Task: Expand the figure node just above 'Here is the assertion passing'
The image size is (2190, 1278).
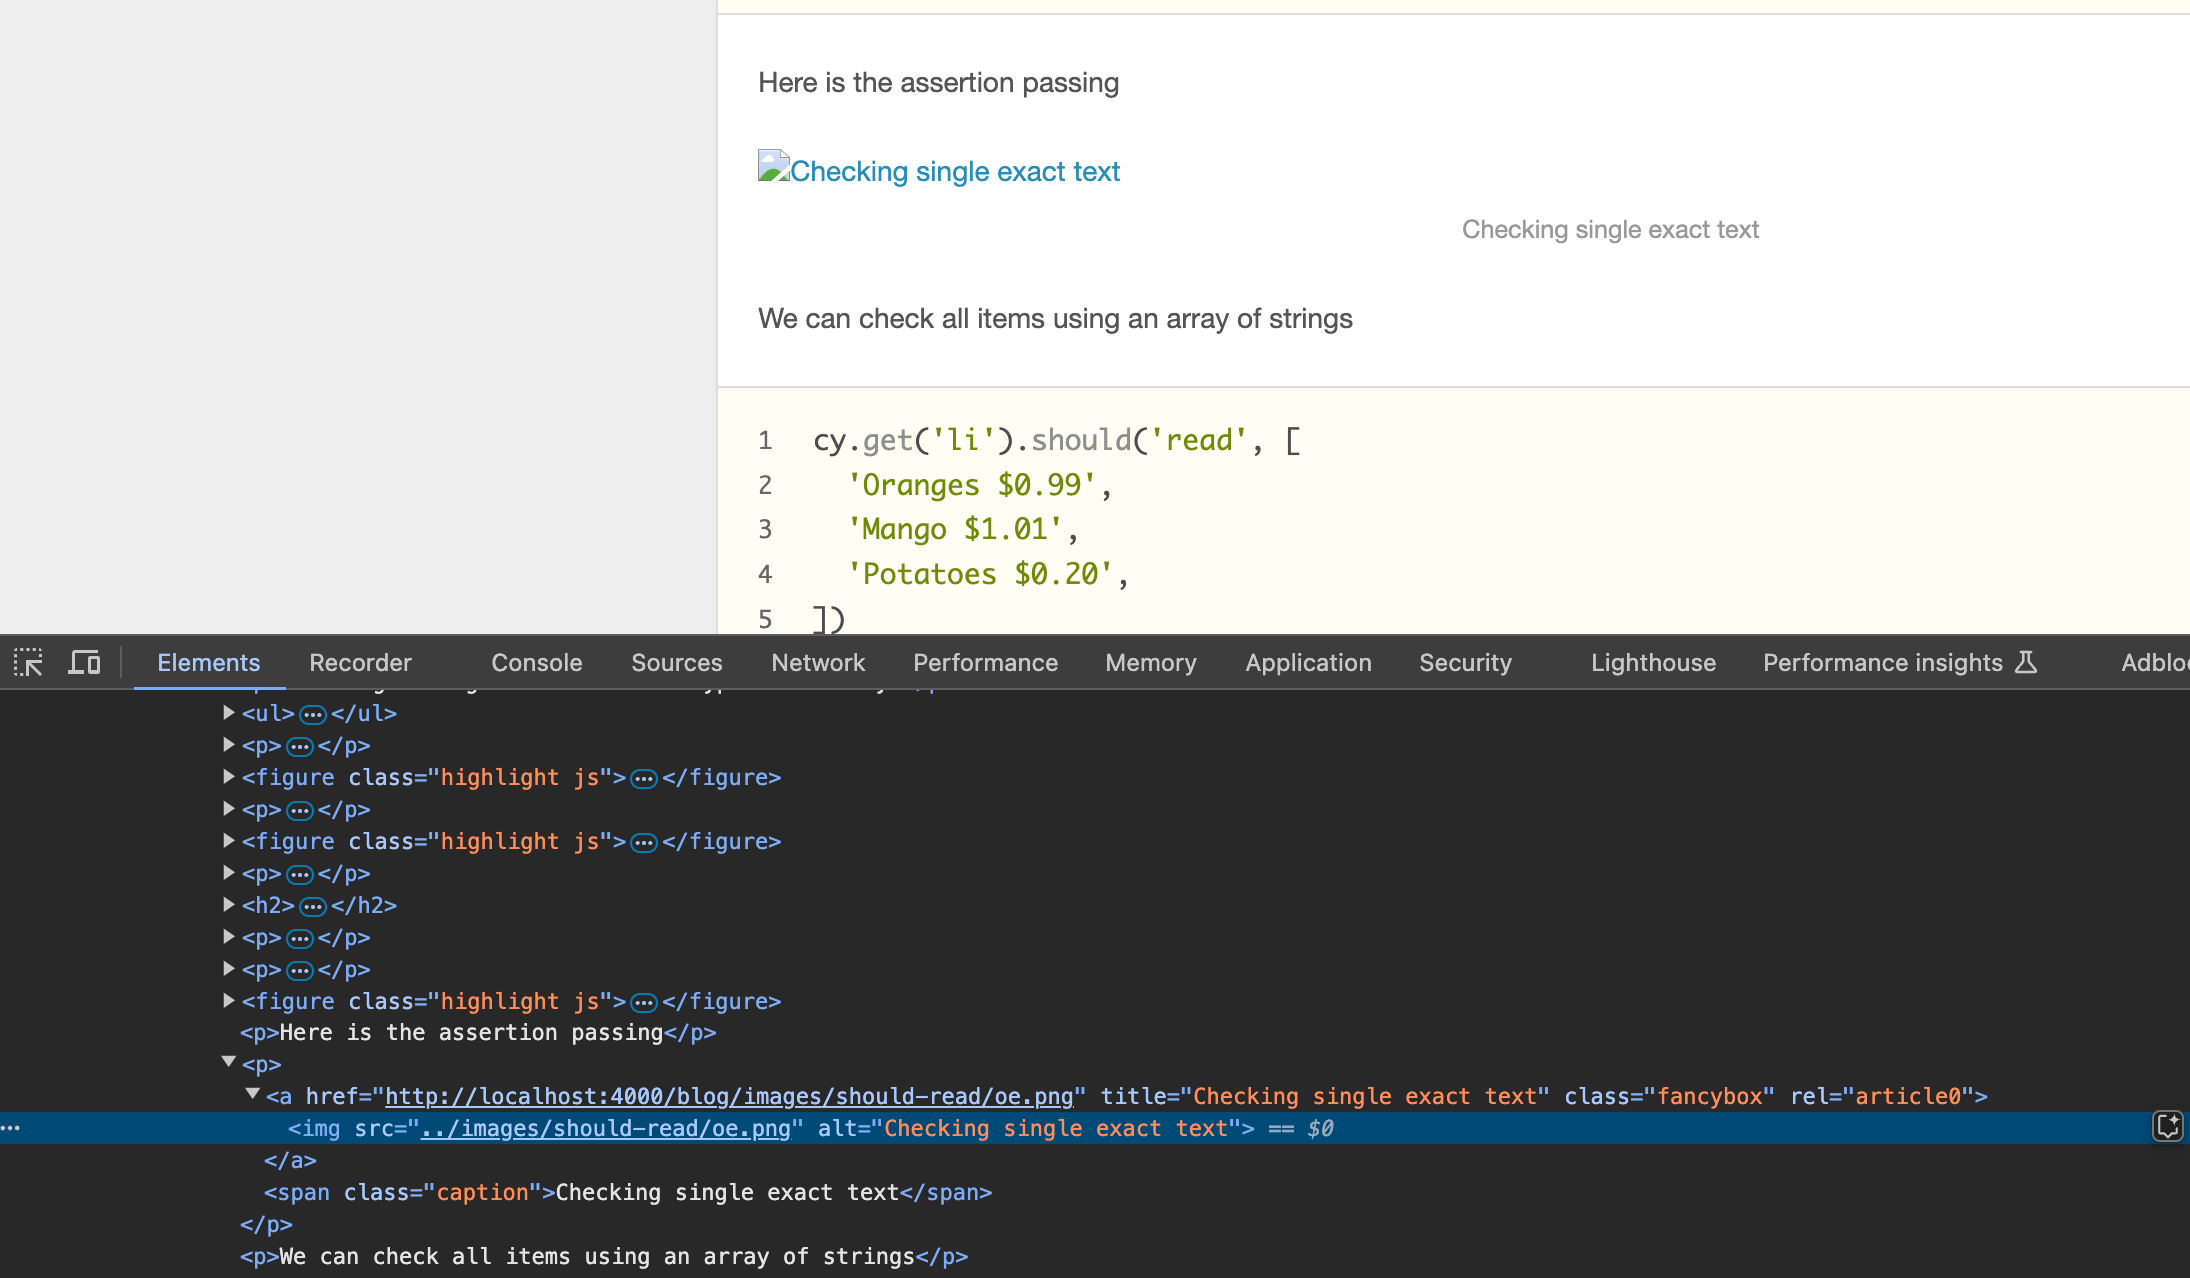Action: 228,1001
